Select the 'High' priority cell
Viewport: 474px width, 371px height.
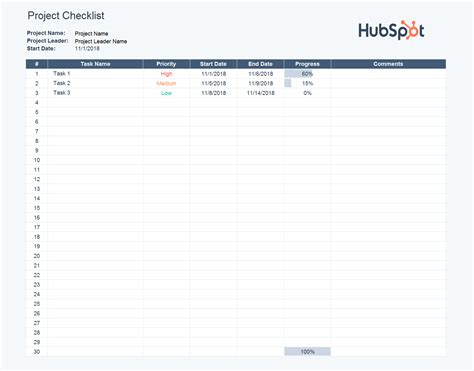click(x=166, y=74)
